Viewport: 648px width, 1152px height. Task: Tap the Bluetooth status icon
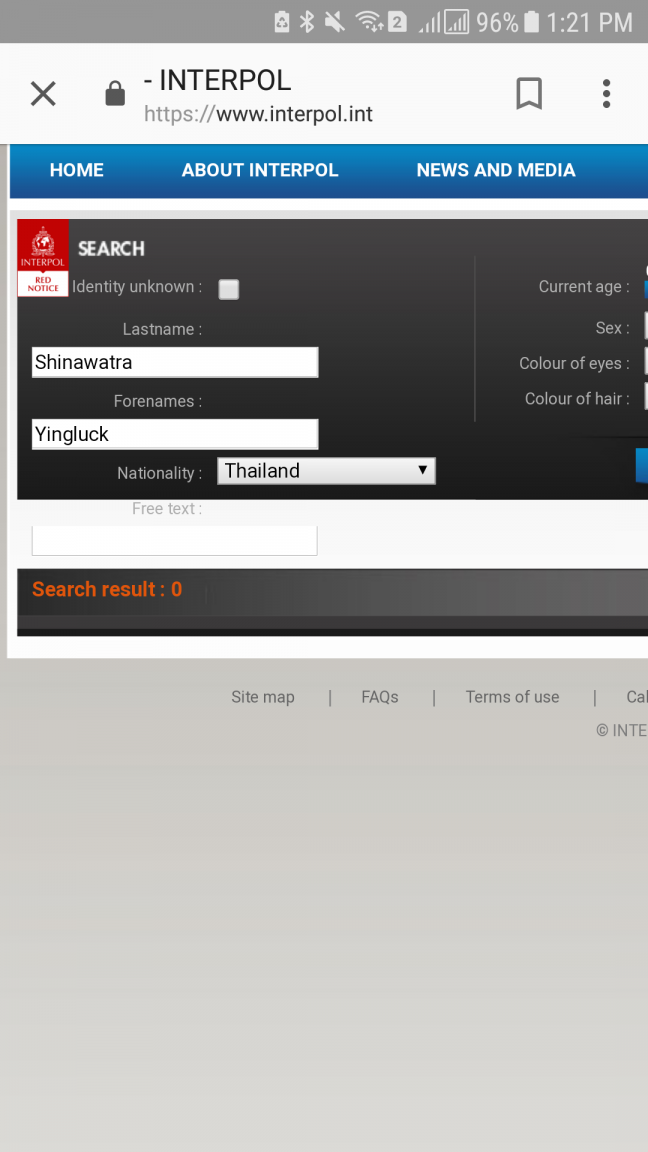[x=307, y=22]
